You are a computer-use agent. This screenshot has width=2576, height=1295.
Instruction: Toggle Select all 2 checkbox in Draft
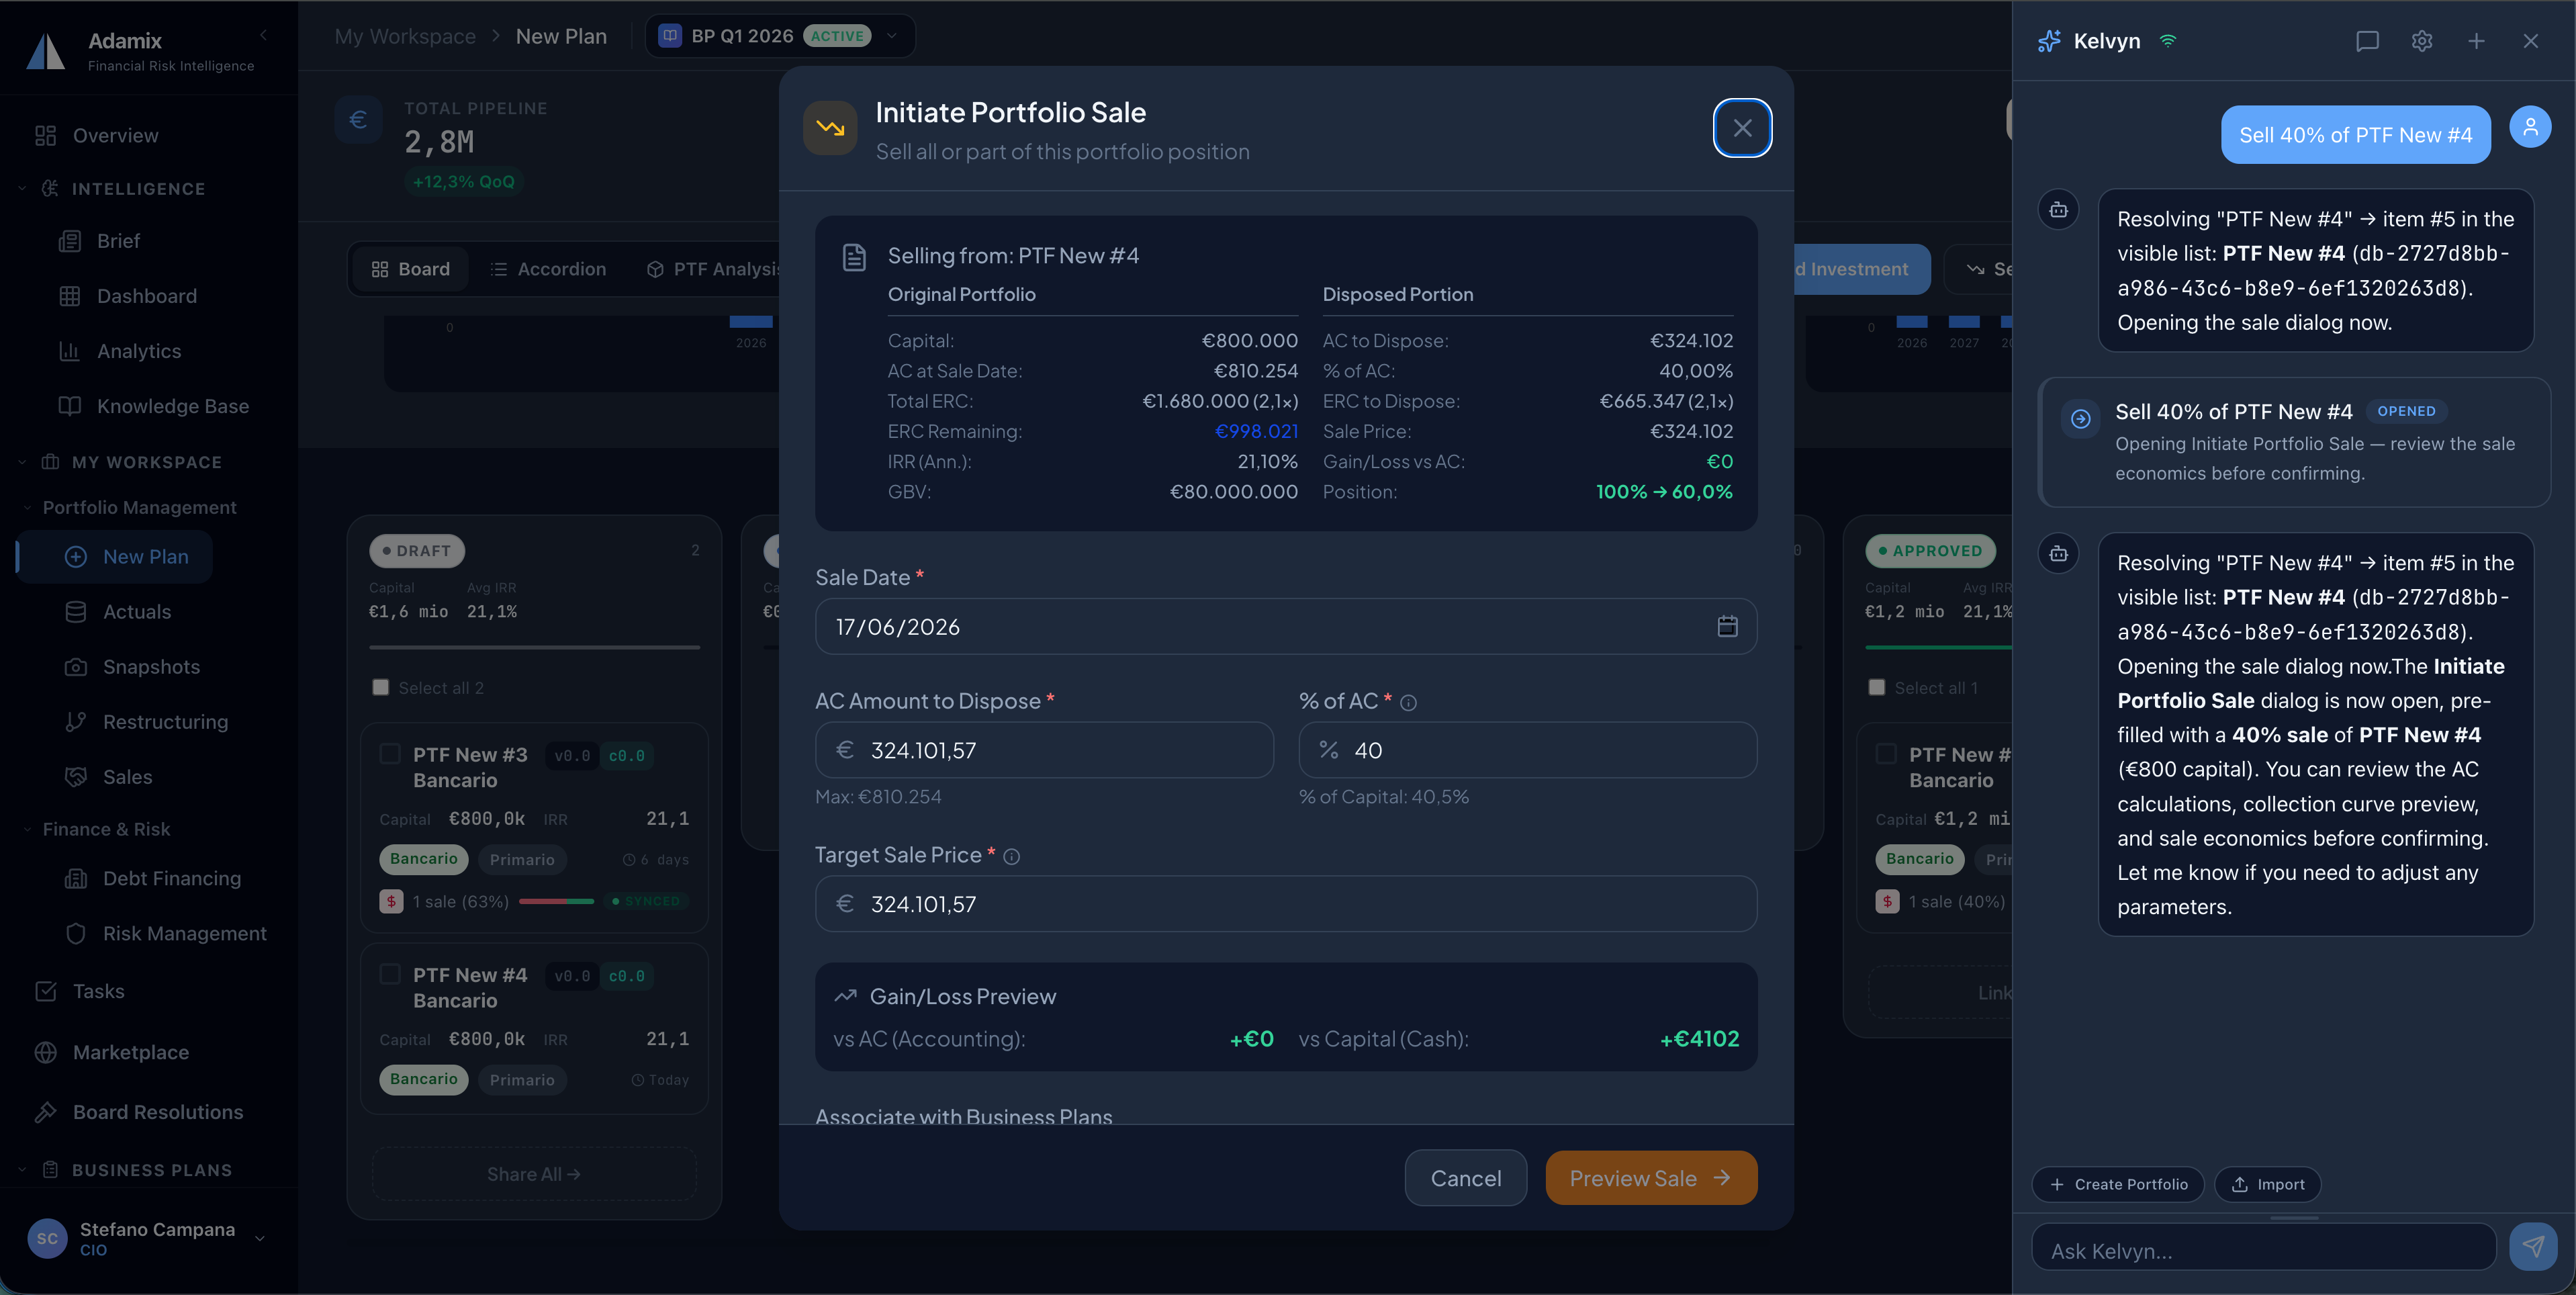pos(380,687)
